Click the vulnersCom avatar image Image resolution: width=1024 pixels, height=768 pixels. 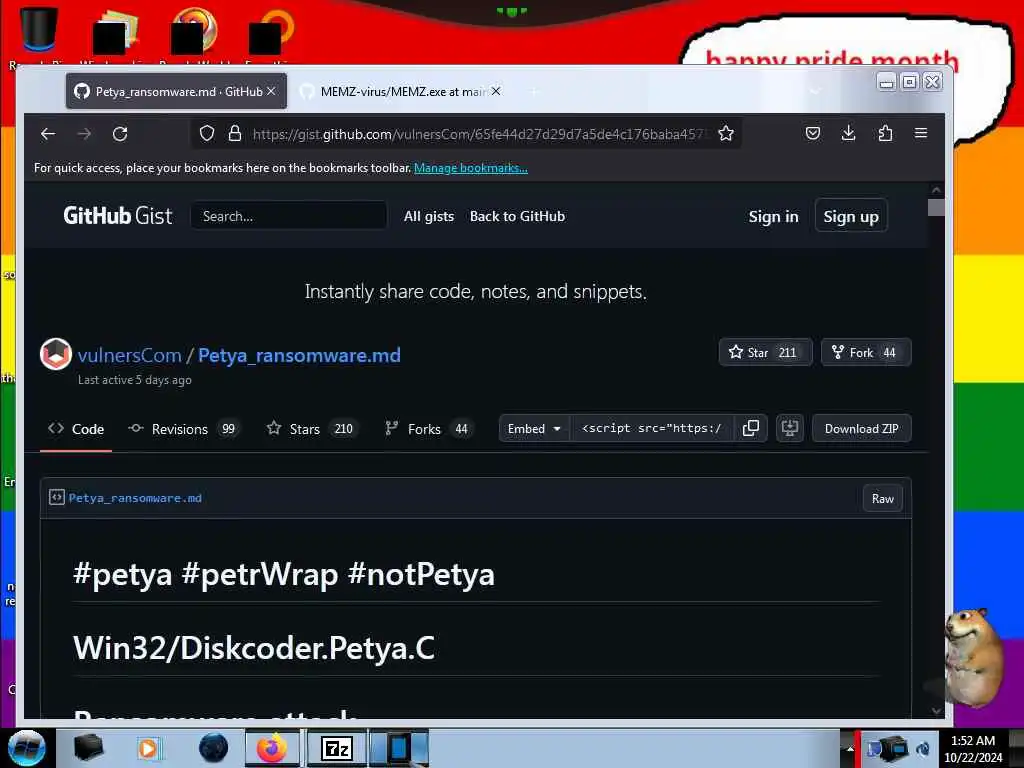click(56, 354)
